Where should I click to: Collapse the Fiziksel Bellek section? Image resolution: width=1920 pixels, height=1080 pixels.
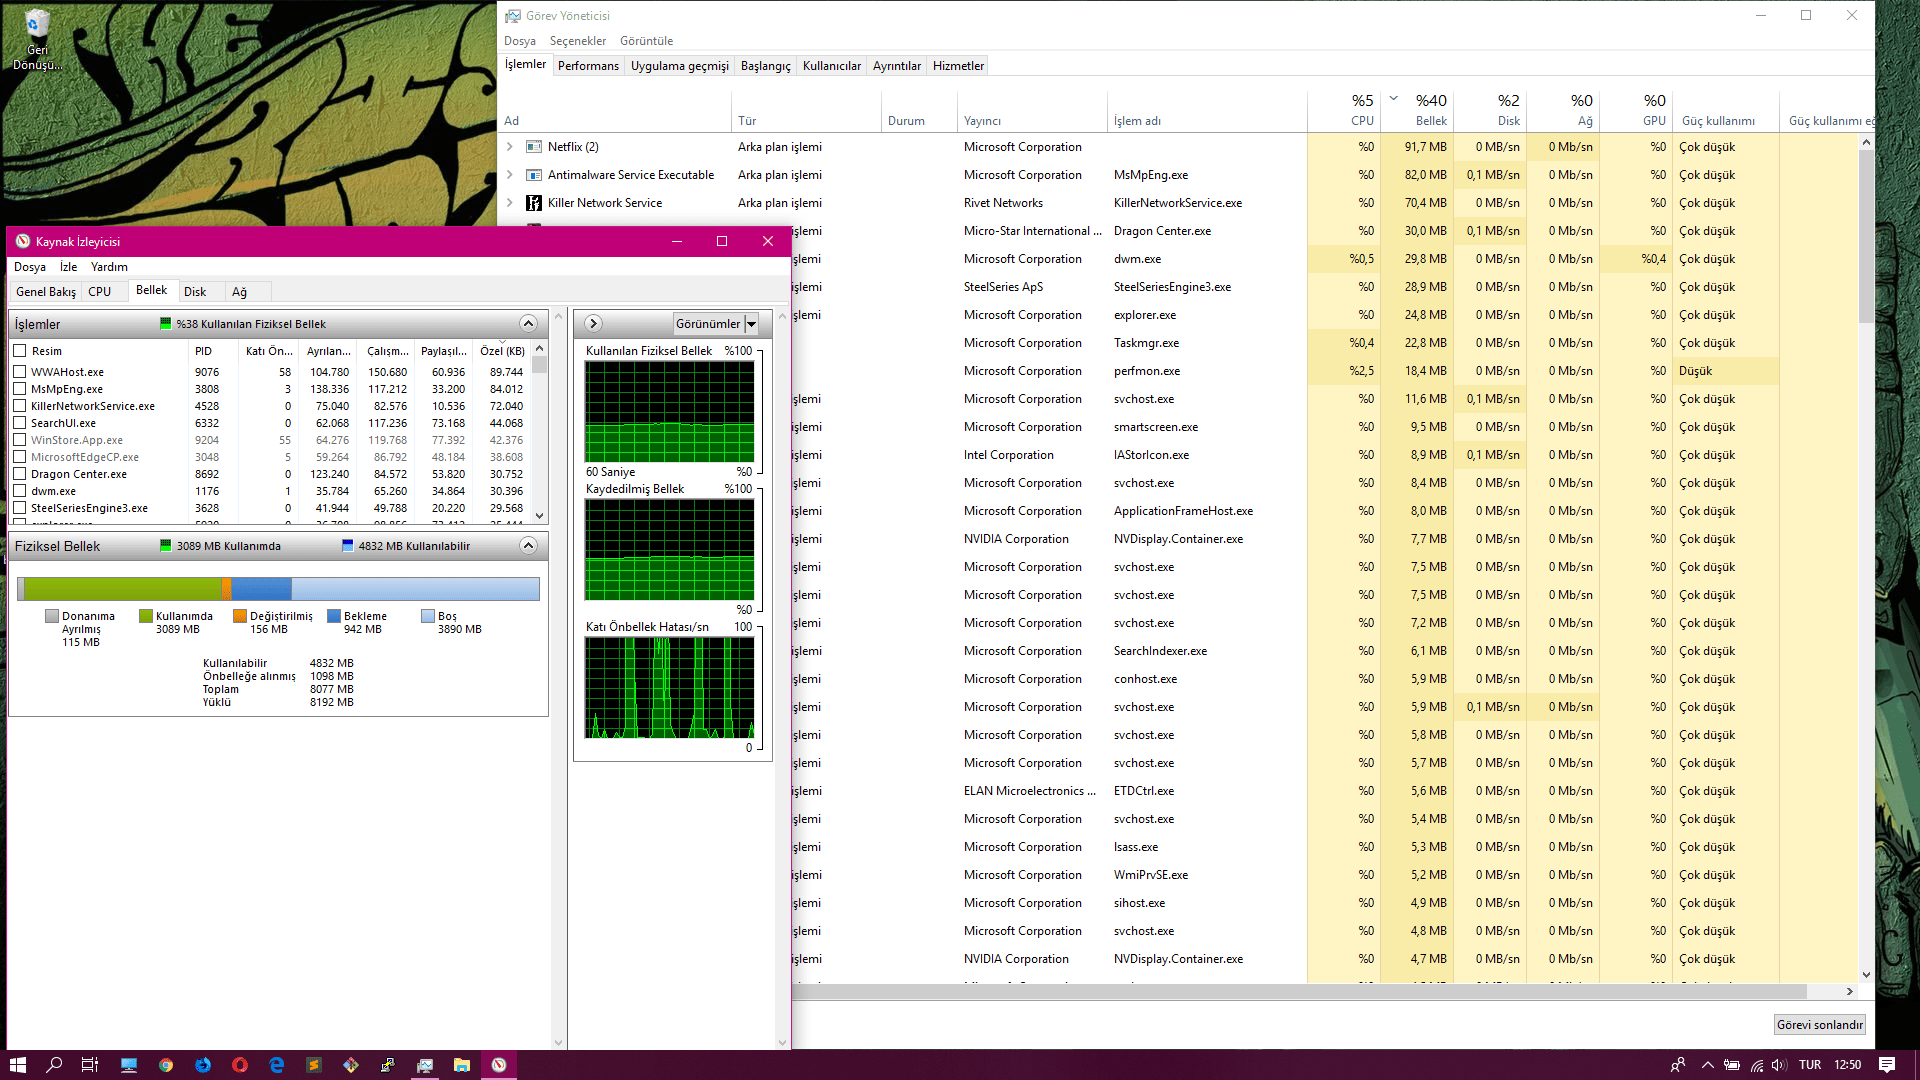point(528,546)
